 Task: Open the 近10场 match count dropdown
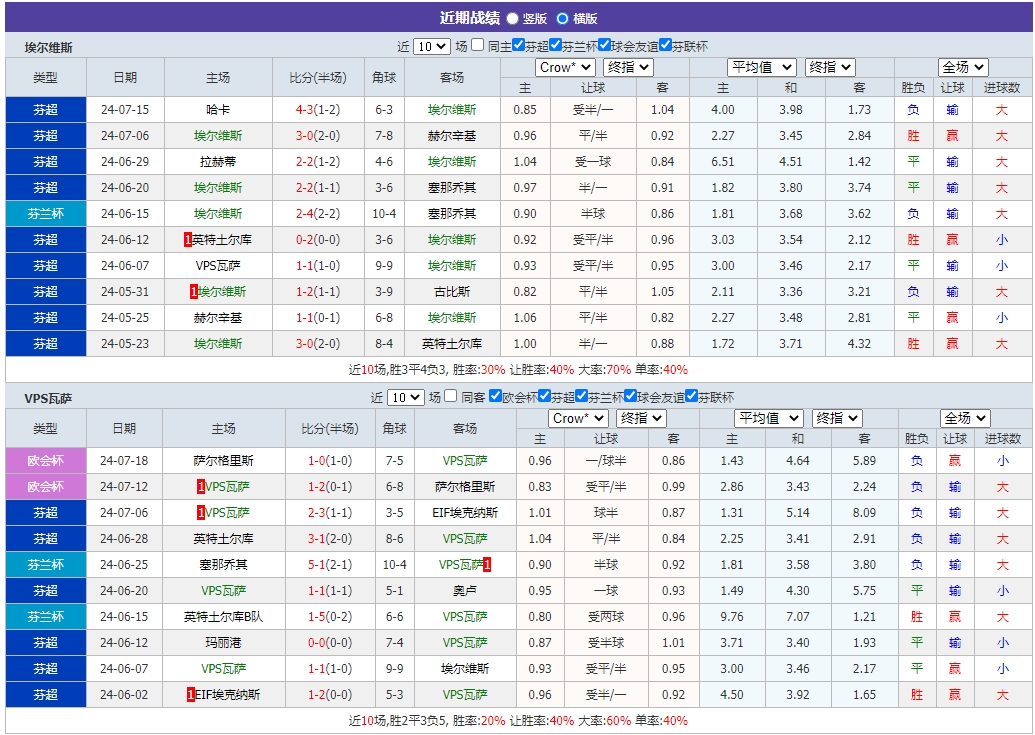430,45
